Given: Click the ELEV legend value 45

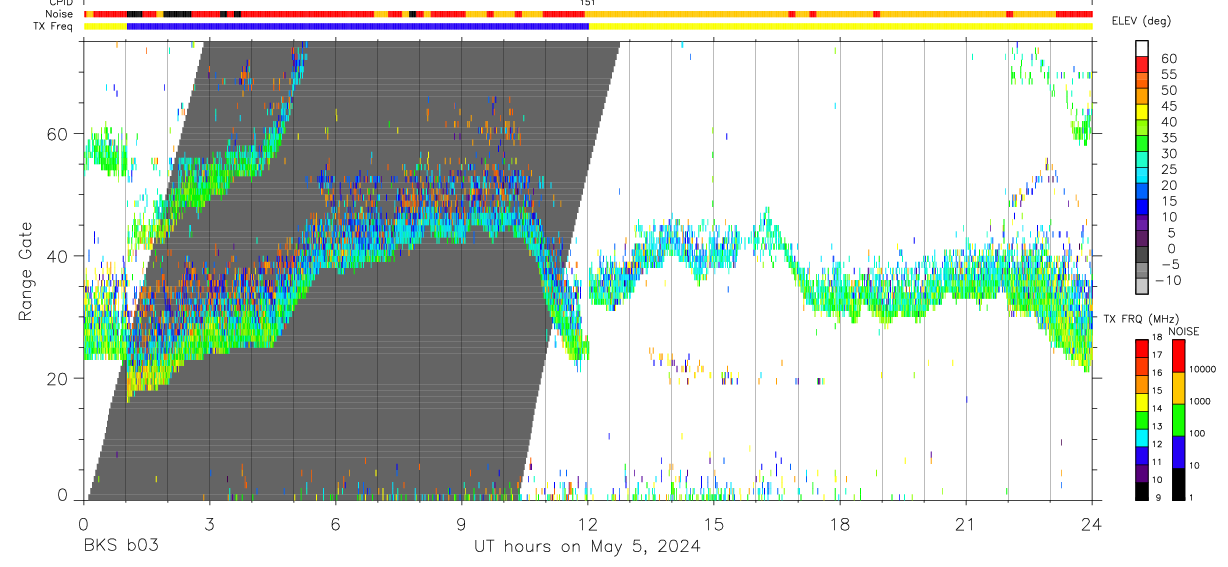Looking at the screenshot, I should tap(1167, 106).
